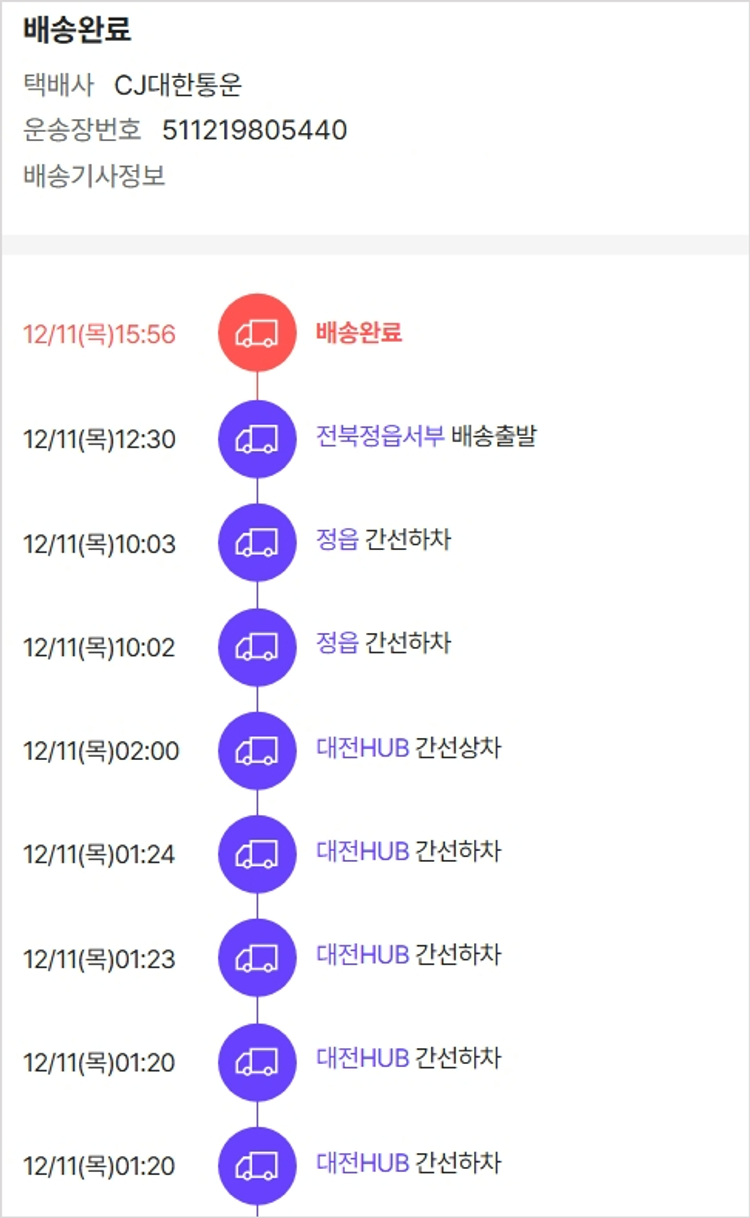The image size is (750, 1218).
Task: Select the truck icon at 10:03 정읍 간선하차
Action: 257,543
